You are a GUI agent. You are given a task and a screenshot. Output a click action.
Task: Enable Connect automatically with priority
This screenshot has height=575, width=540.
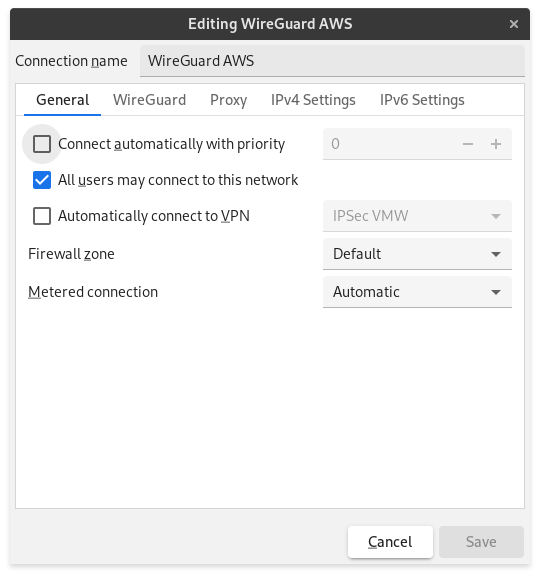[x=42, y=144]
